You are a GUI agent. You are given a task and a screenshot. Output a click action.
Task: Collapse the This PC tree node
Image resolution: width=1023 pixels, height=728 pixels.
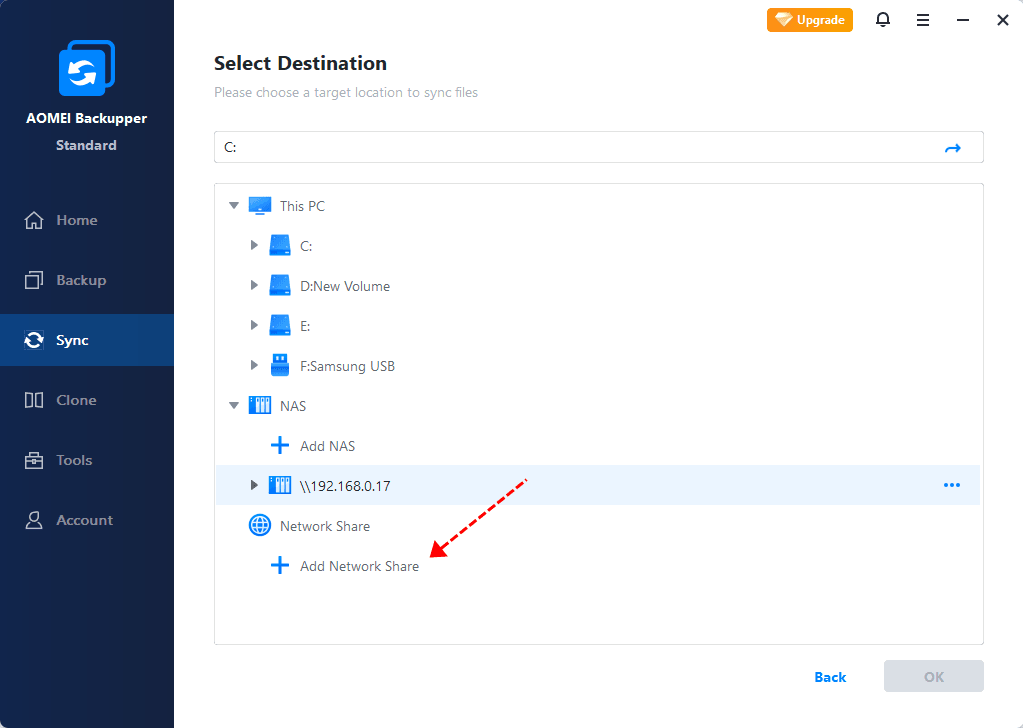pyautogui.click(x=234, y=206)
